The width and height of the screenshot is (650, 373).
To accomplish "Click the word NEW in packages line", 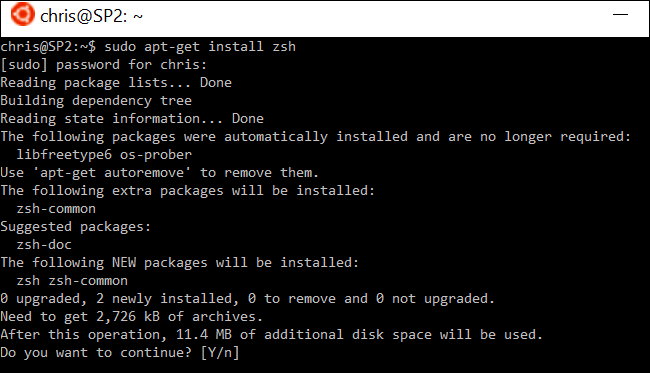I will [124, 263].
